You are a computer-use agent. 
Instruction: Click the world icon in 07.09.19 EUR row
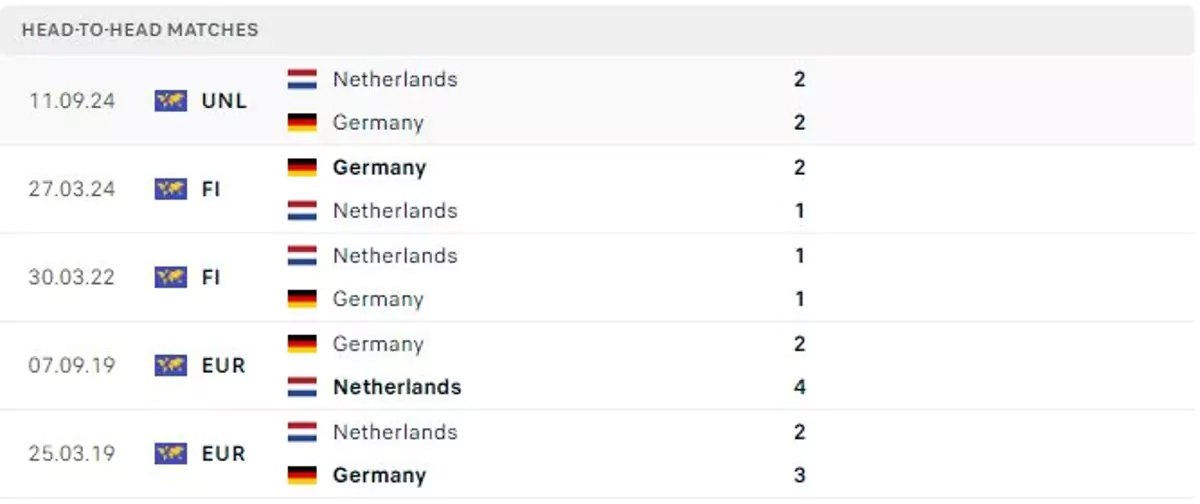(x=170, y=365)
